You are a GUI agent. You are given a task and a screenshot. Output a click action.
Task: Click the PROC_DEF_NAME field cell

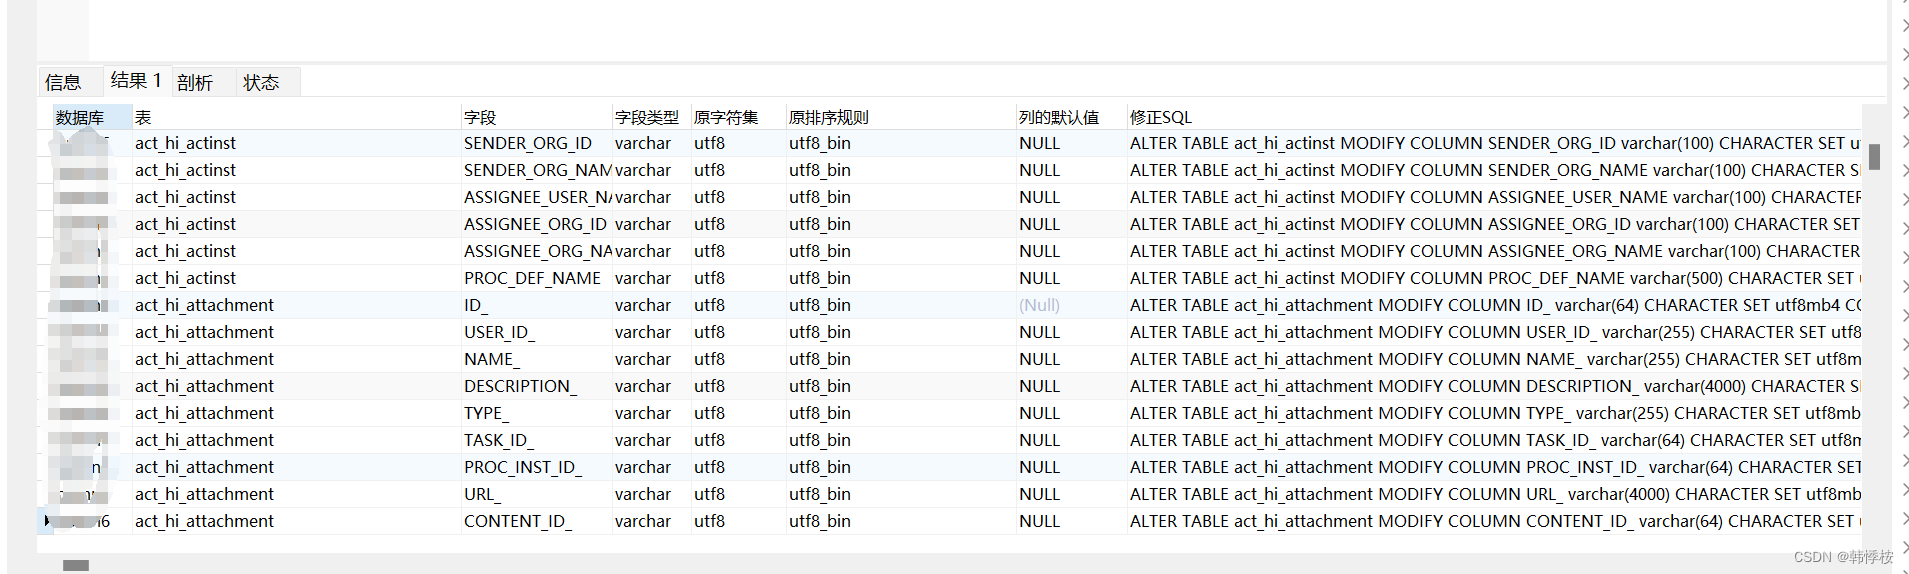coord(532,278)
